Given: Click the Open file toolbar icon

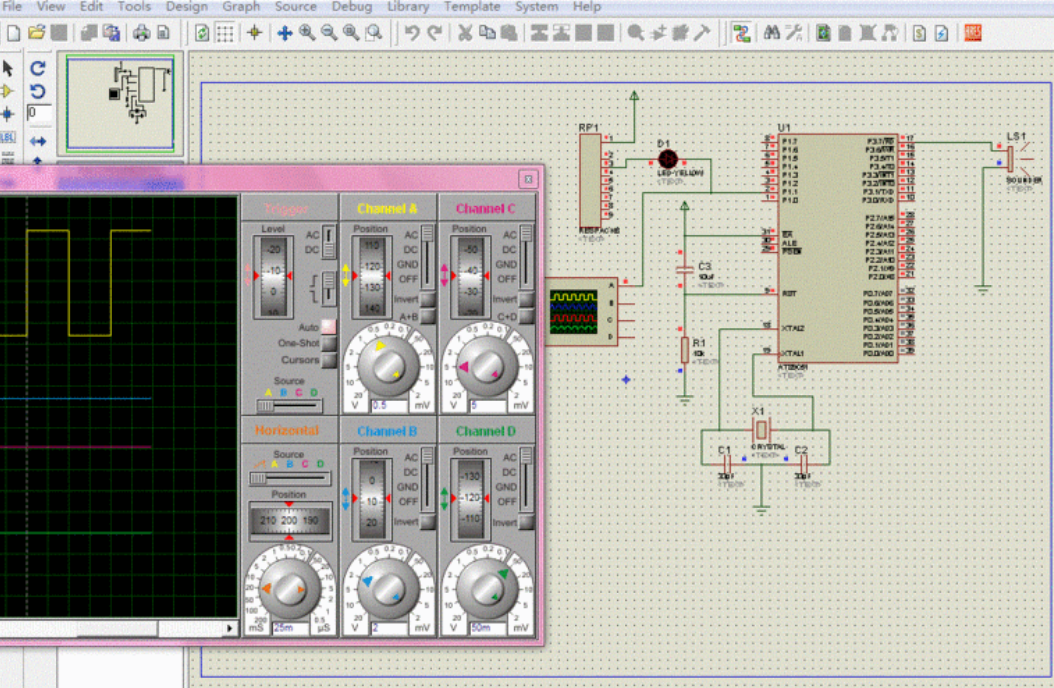Looking at the screenshot, I should pos(36,33).
